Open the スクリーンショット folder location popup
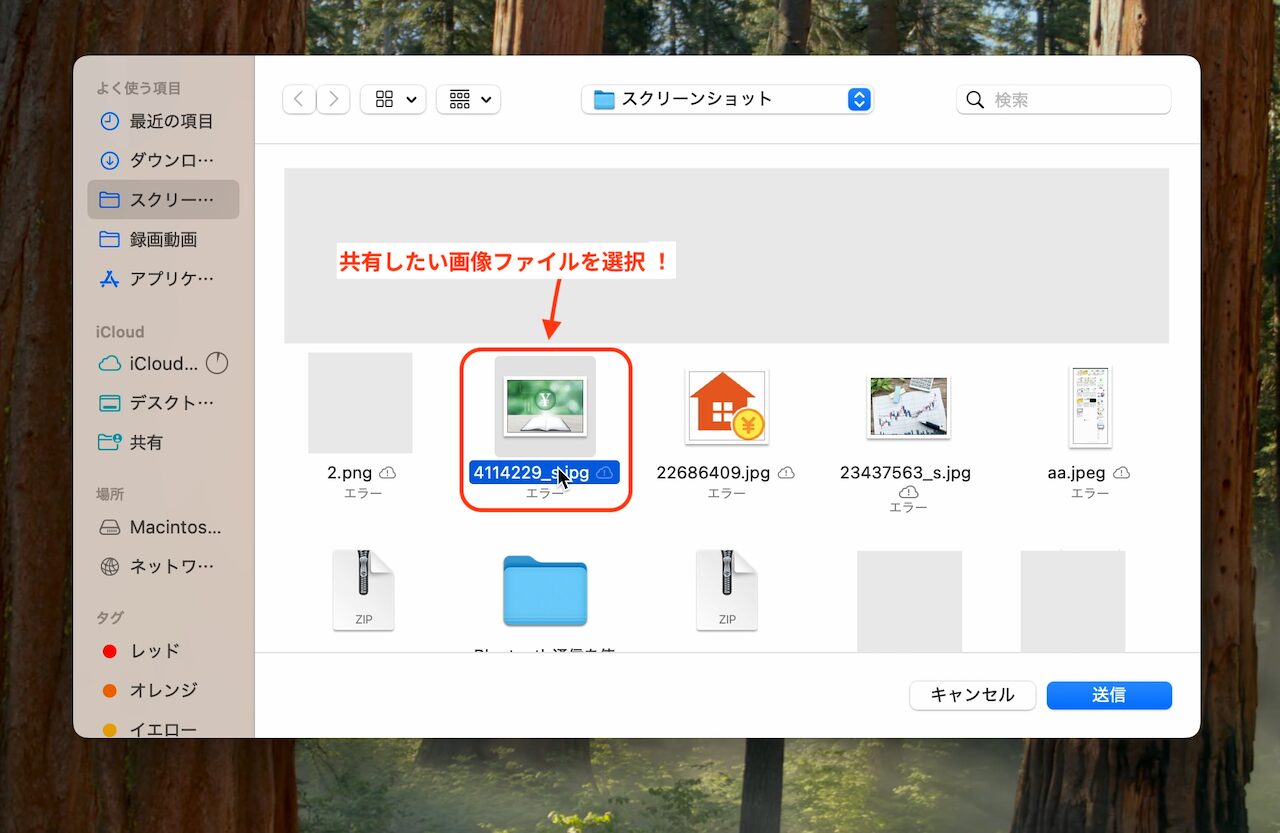The width and height of the screenshot is (1280, 833). tap(727, 99)
